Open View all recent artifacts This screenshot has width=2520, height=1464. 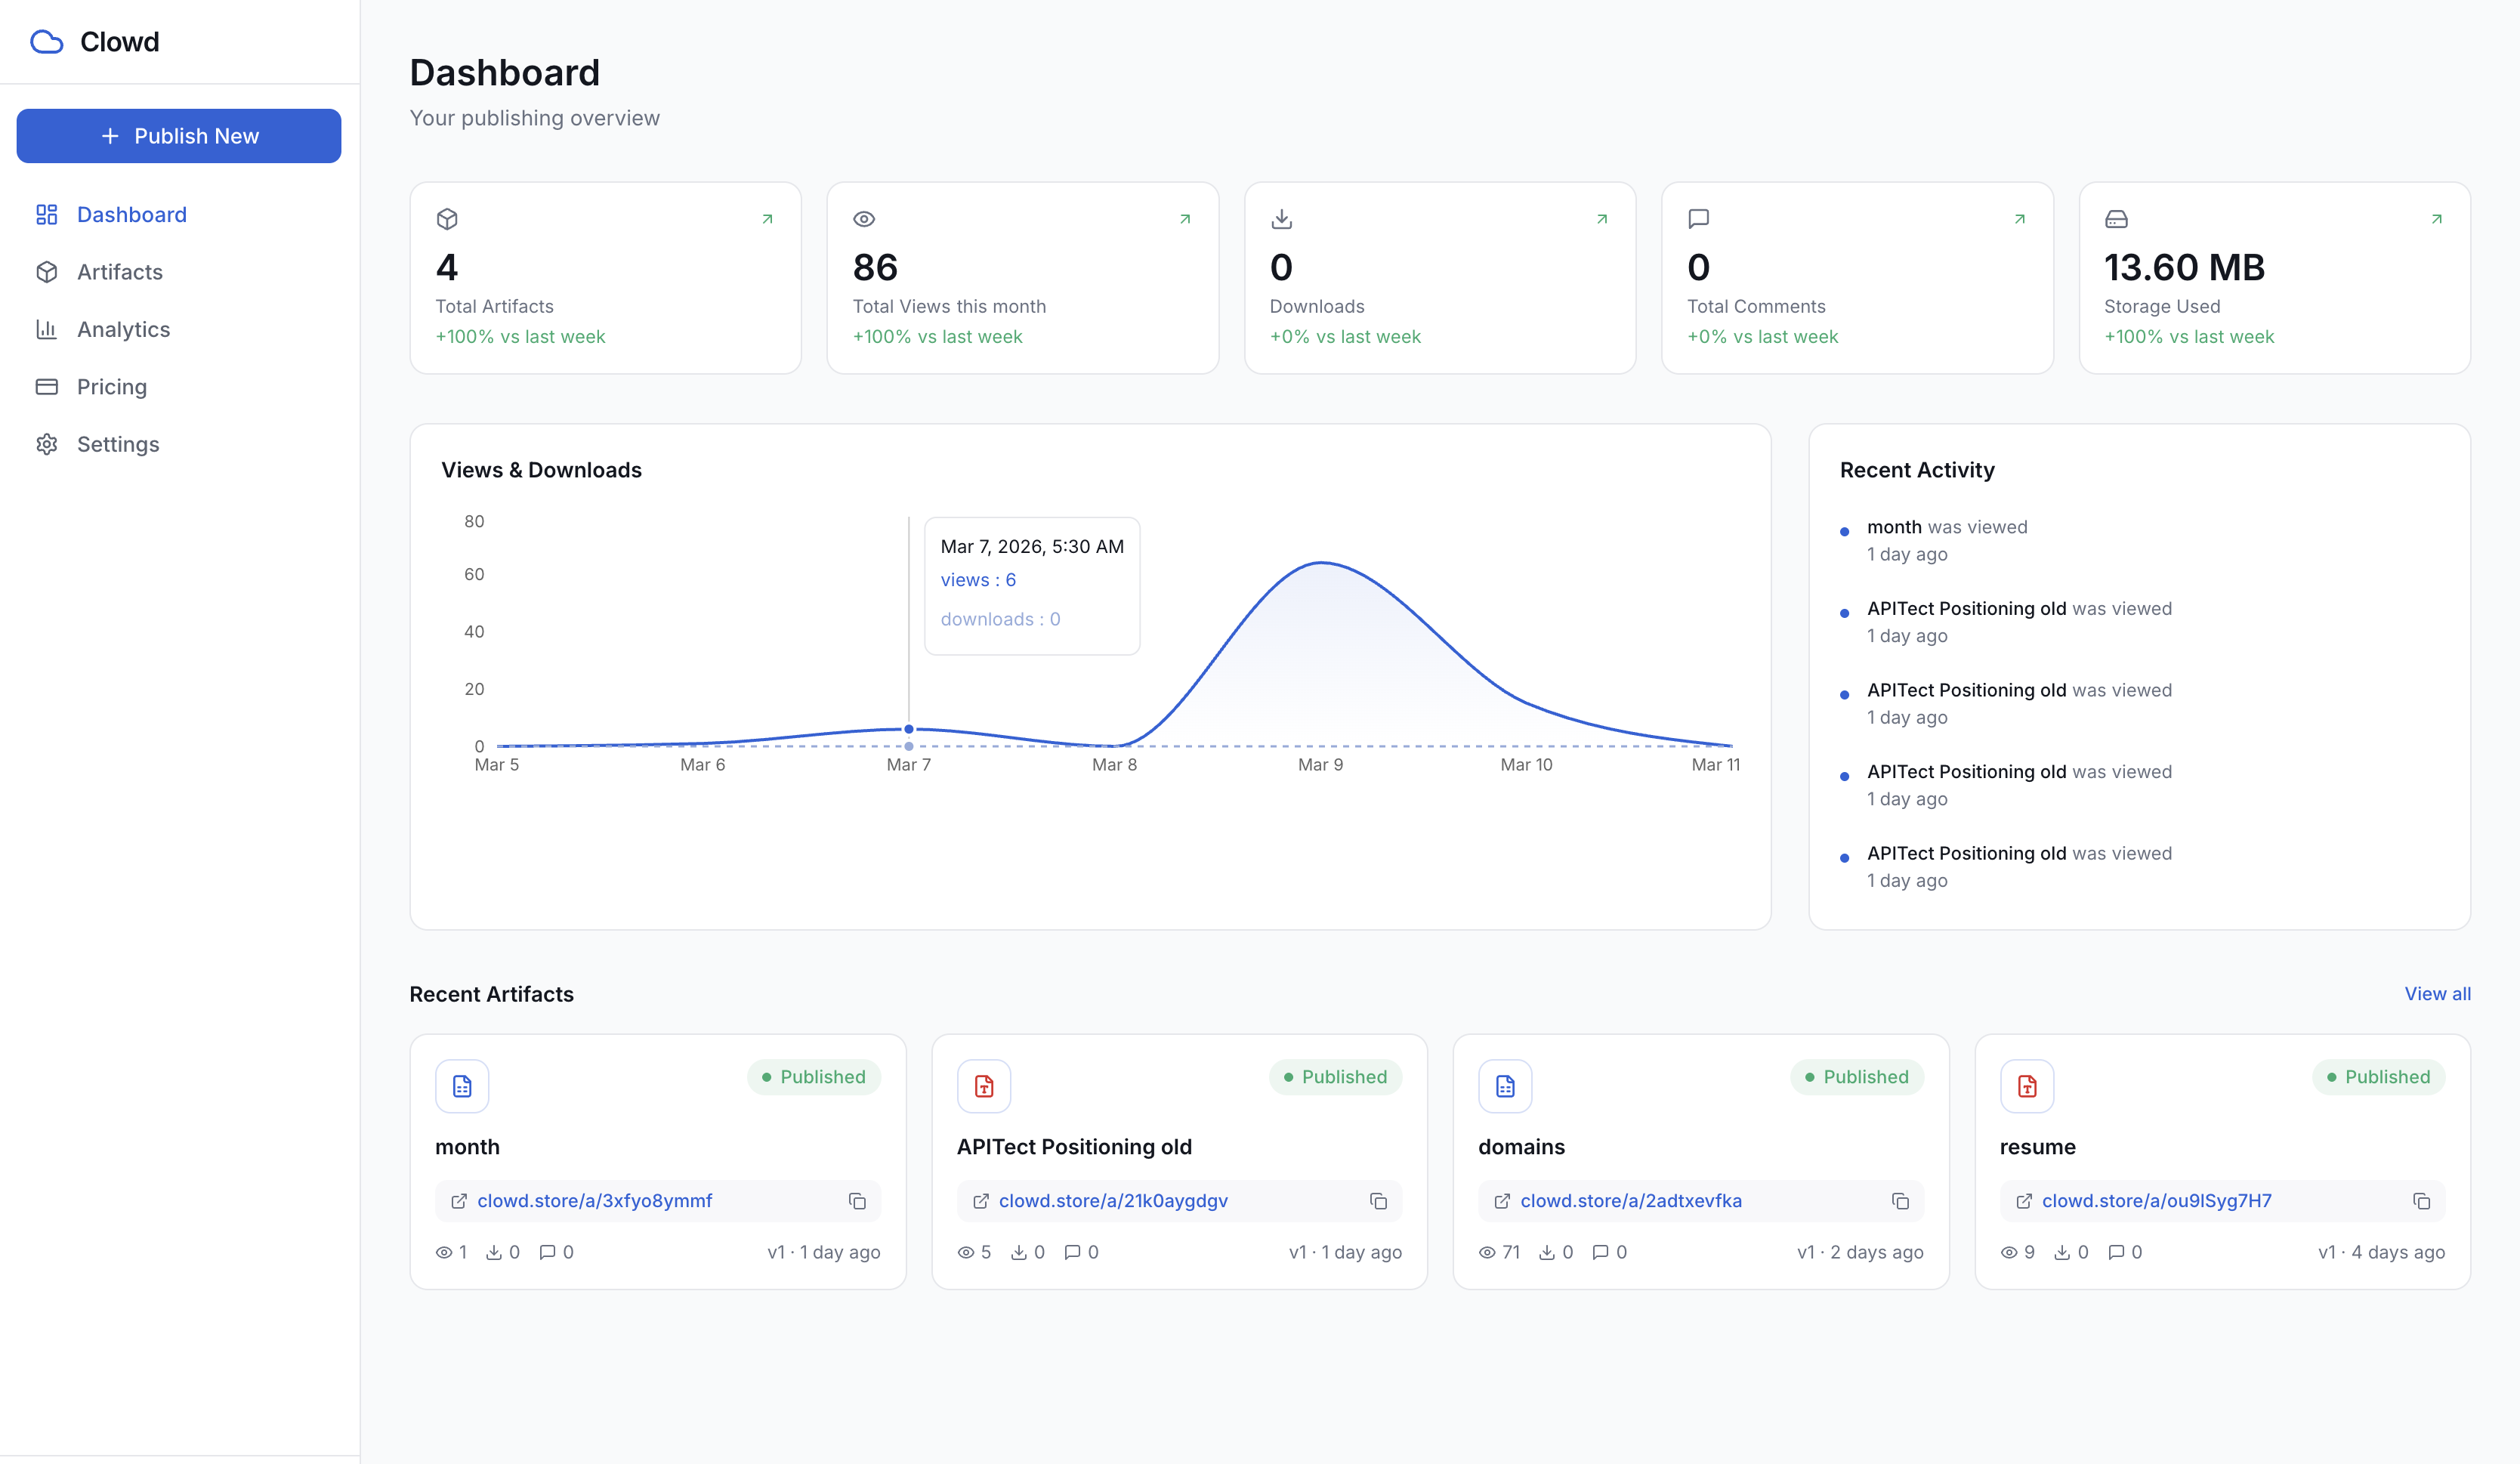(2437, 993)
